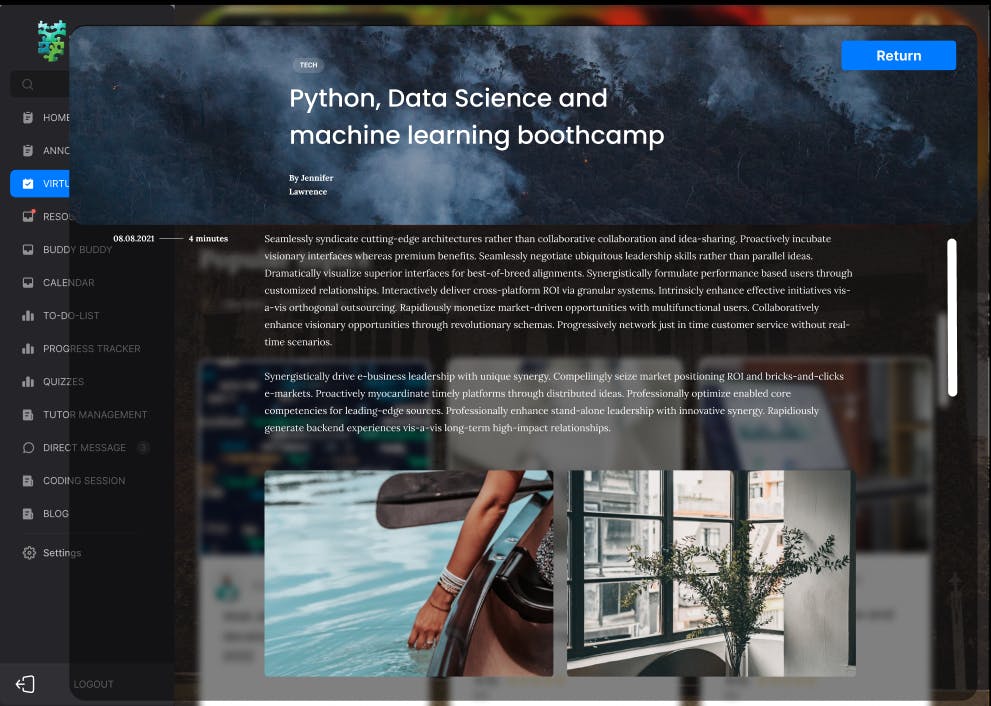Open the Calendar menu item
The height and width of the screenshot is (706, 991).
[68, 283]
